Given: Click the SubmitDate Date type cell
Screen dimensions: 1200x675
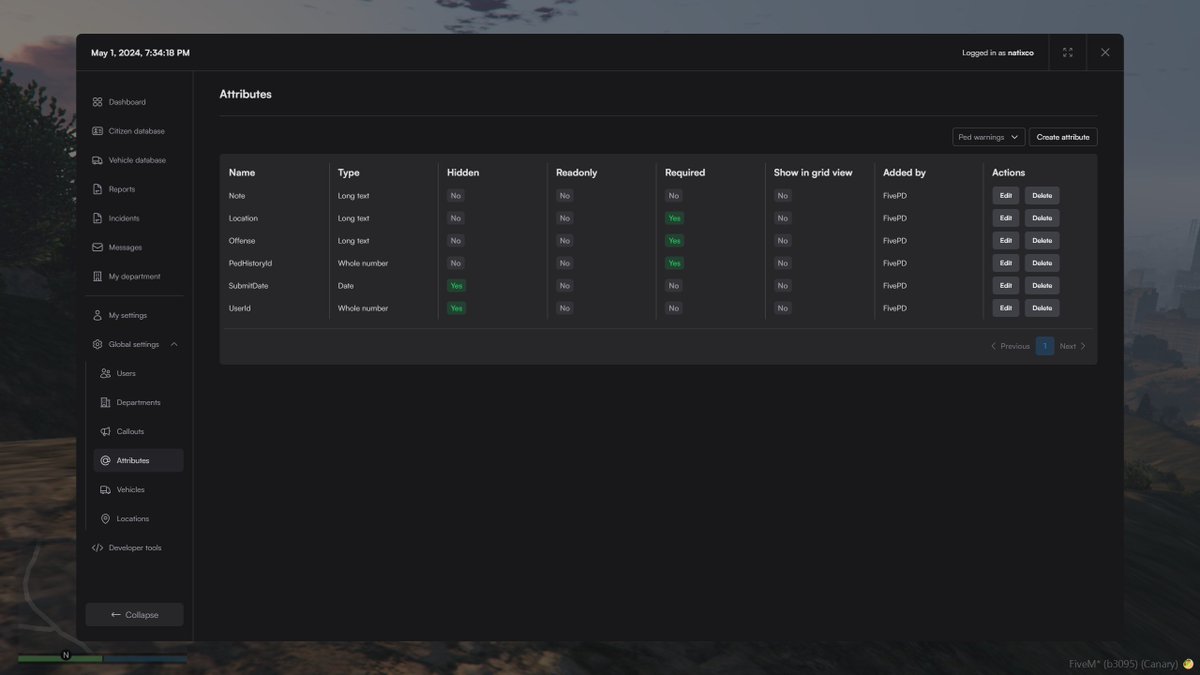Looking at the screenshot, I should click(x=346, y=286).
